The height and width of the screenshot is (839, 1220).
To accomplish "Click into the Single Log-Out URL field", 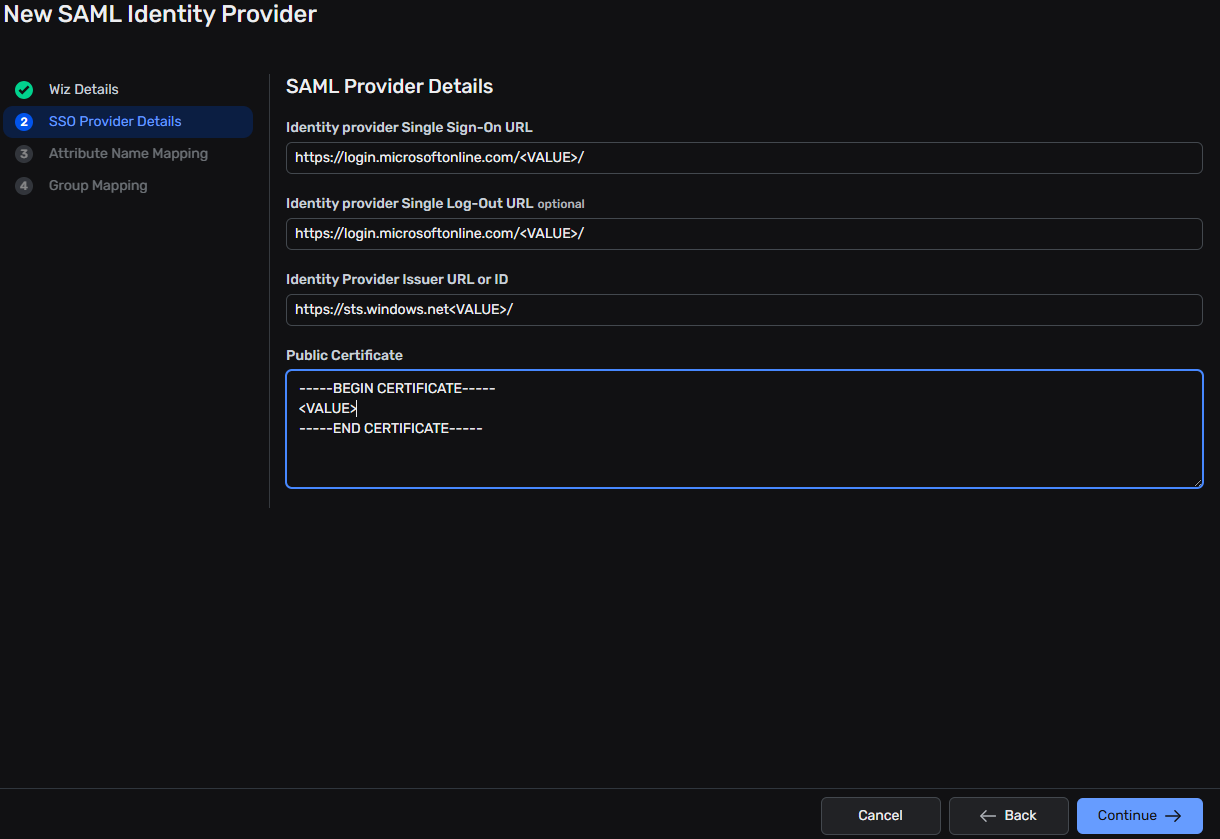I will coord(744,234).
